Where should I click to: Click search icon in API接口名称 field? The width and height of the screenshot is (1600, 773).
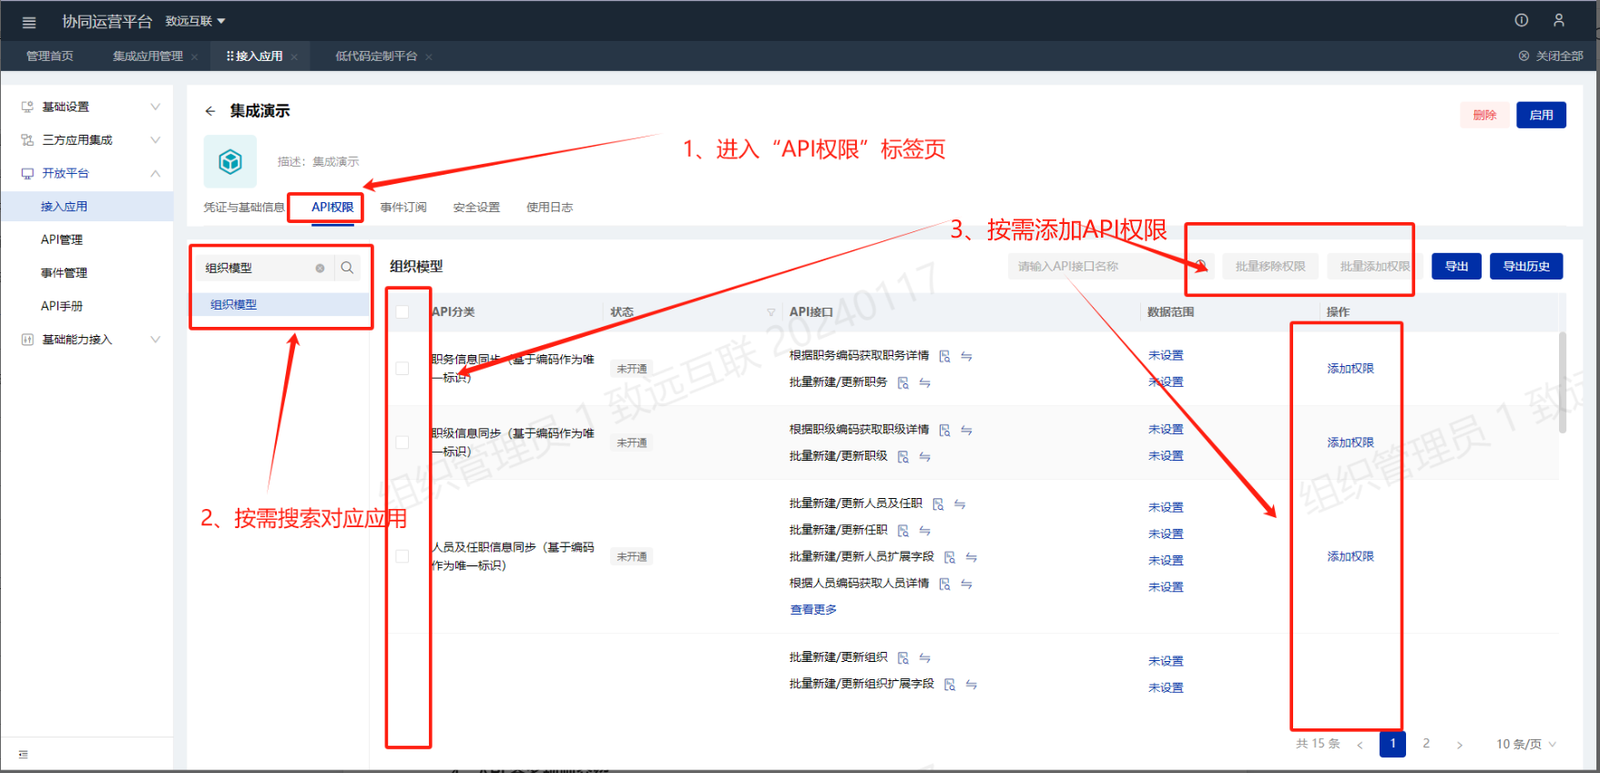pyautogui.click(x=1201, y=265)
